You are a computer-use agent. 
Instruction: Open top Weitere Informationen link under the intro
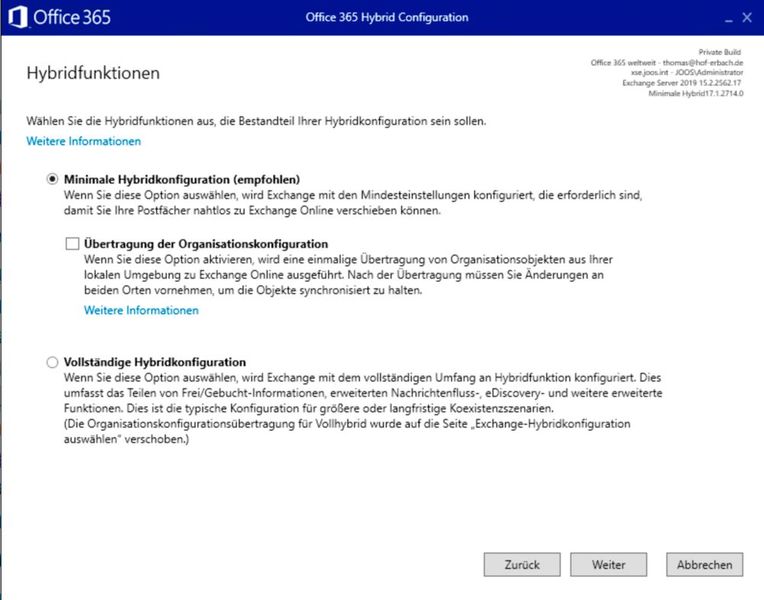(x=83, y=141)
